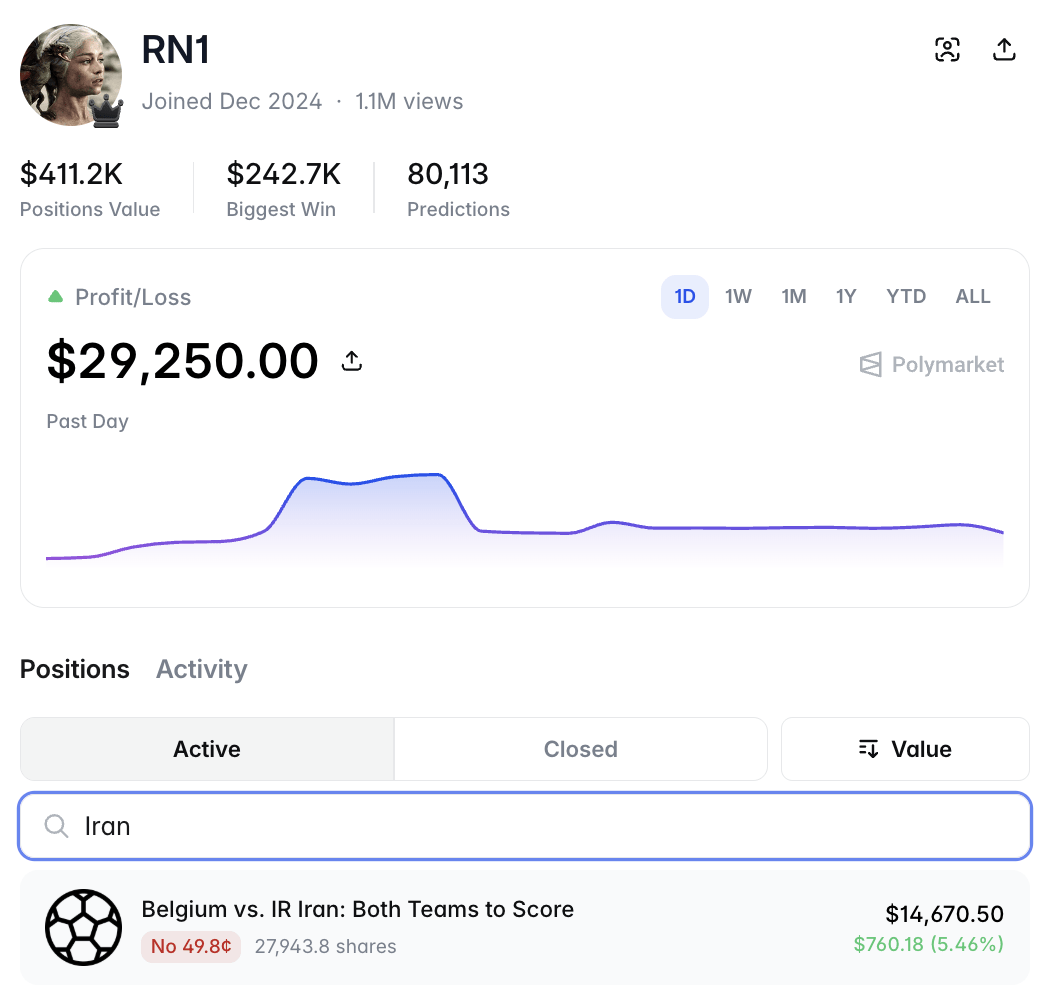
Task: Click the 80,113 Predictions stat
Action: [458, 190]
